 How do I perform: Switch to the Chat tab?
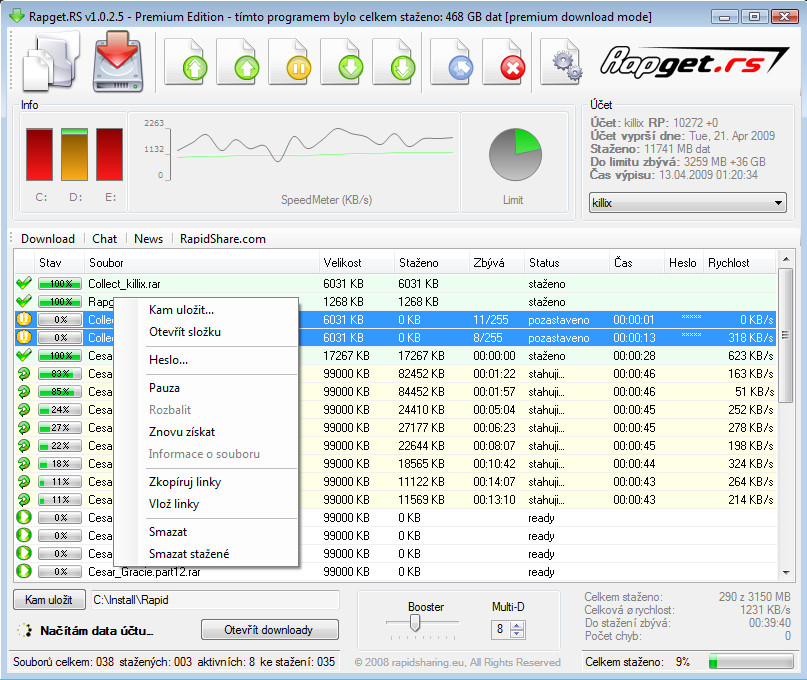tap(104, 239)
